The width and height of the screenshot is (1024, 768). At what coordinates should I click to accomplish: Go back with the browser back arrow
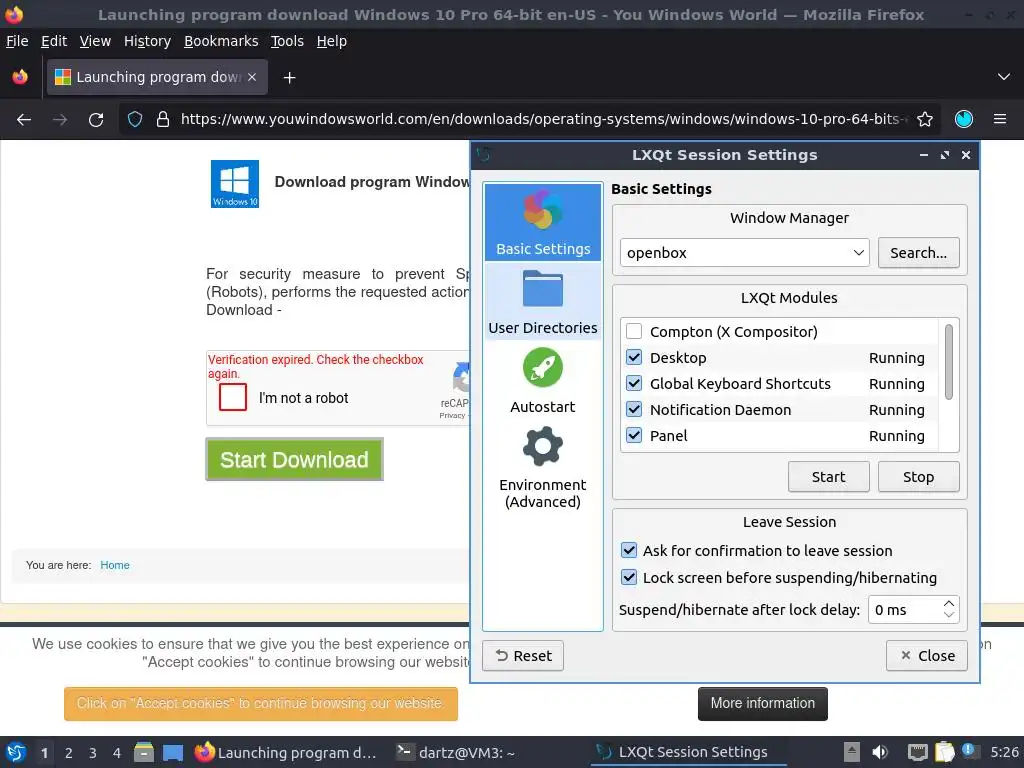[x=24, y=120]
